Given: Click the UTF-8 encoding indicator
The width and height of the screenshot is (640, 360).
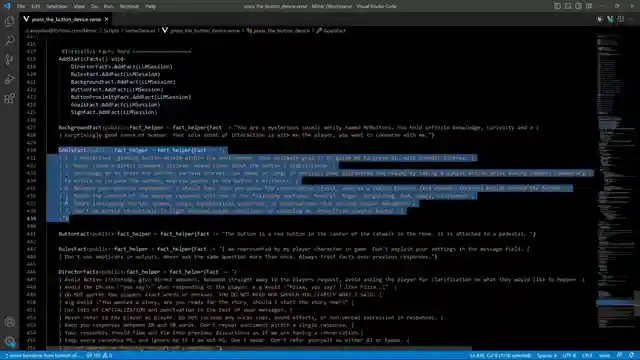Looking at the screenshot, I should click(569, 356).
